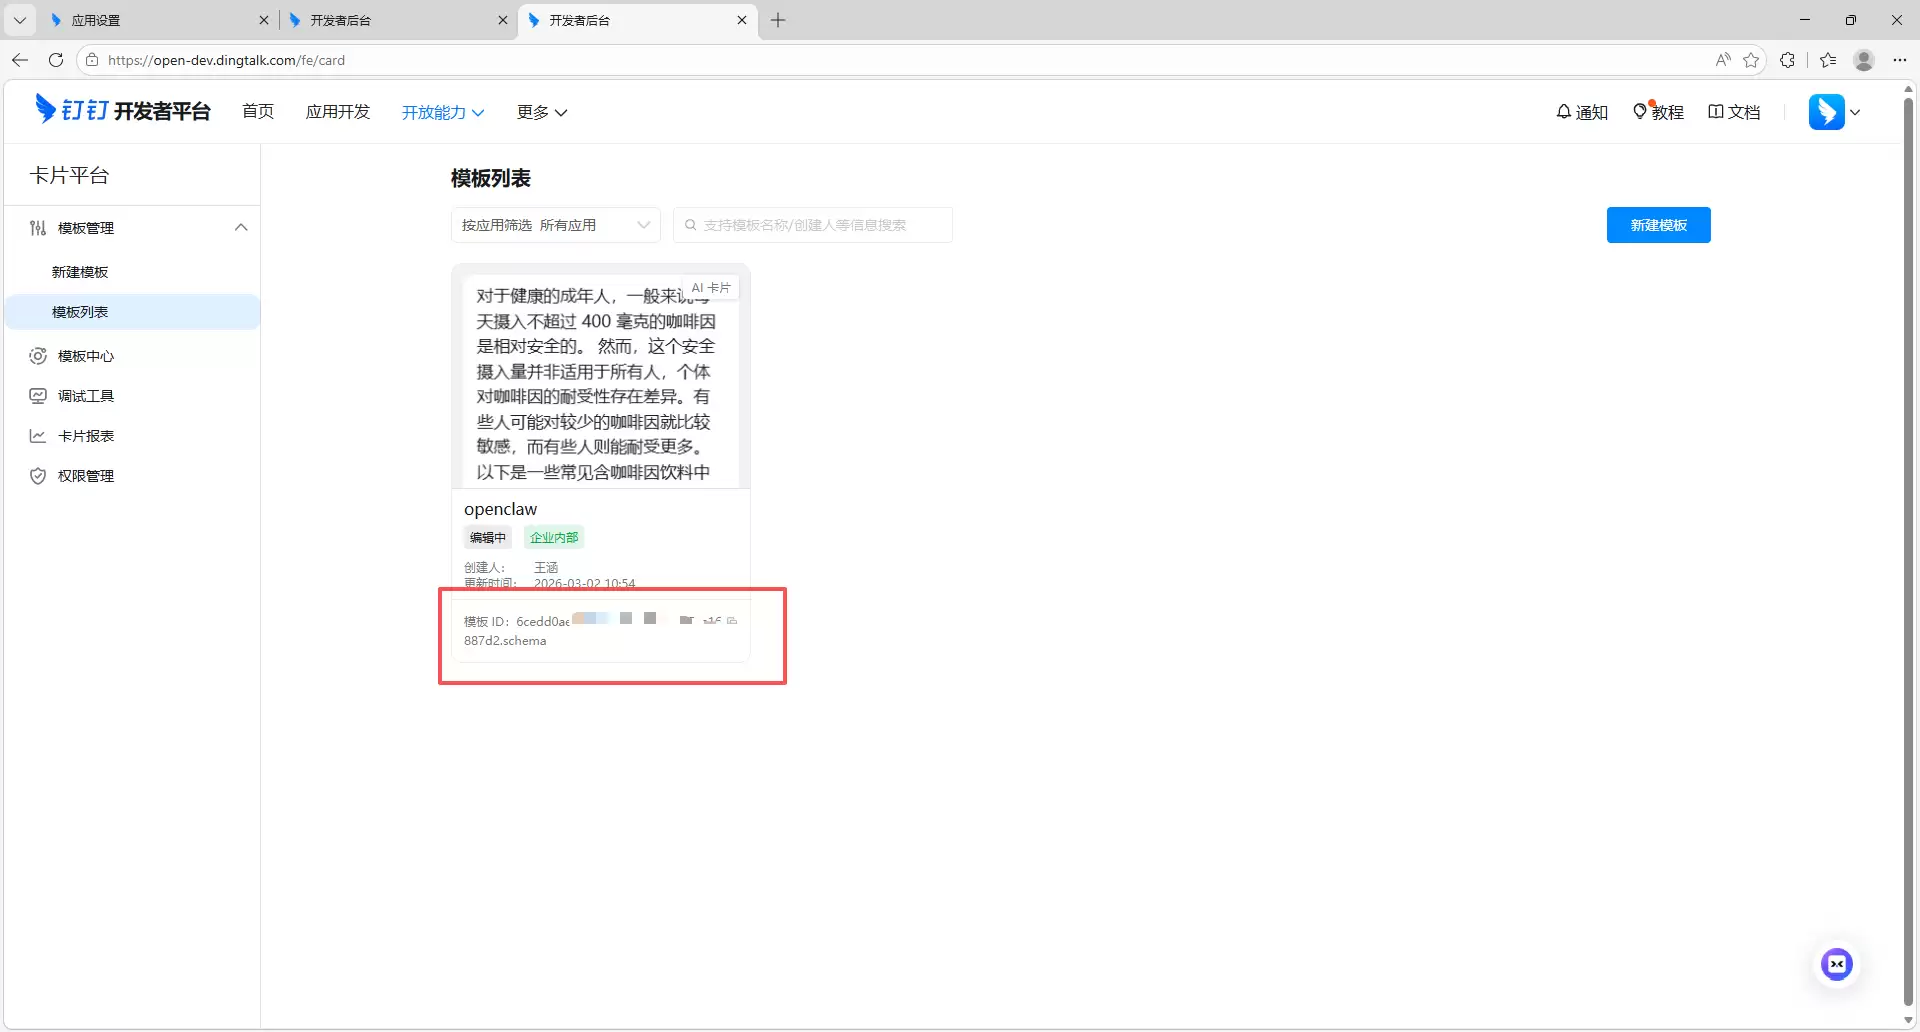1920x1032 pixels.
Task: Open 调试工具 in the sidebar
Action: point(86,396)
